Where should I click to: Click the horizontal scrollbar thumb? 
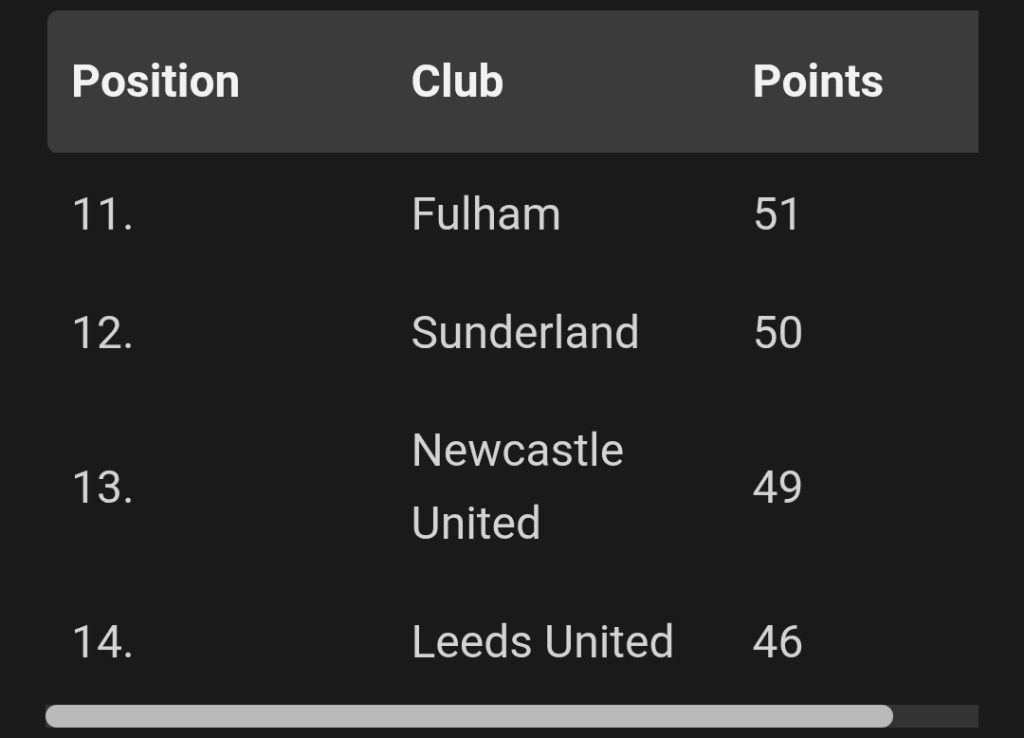point(469,716)
